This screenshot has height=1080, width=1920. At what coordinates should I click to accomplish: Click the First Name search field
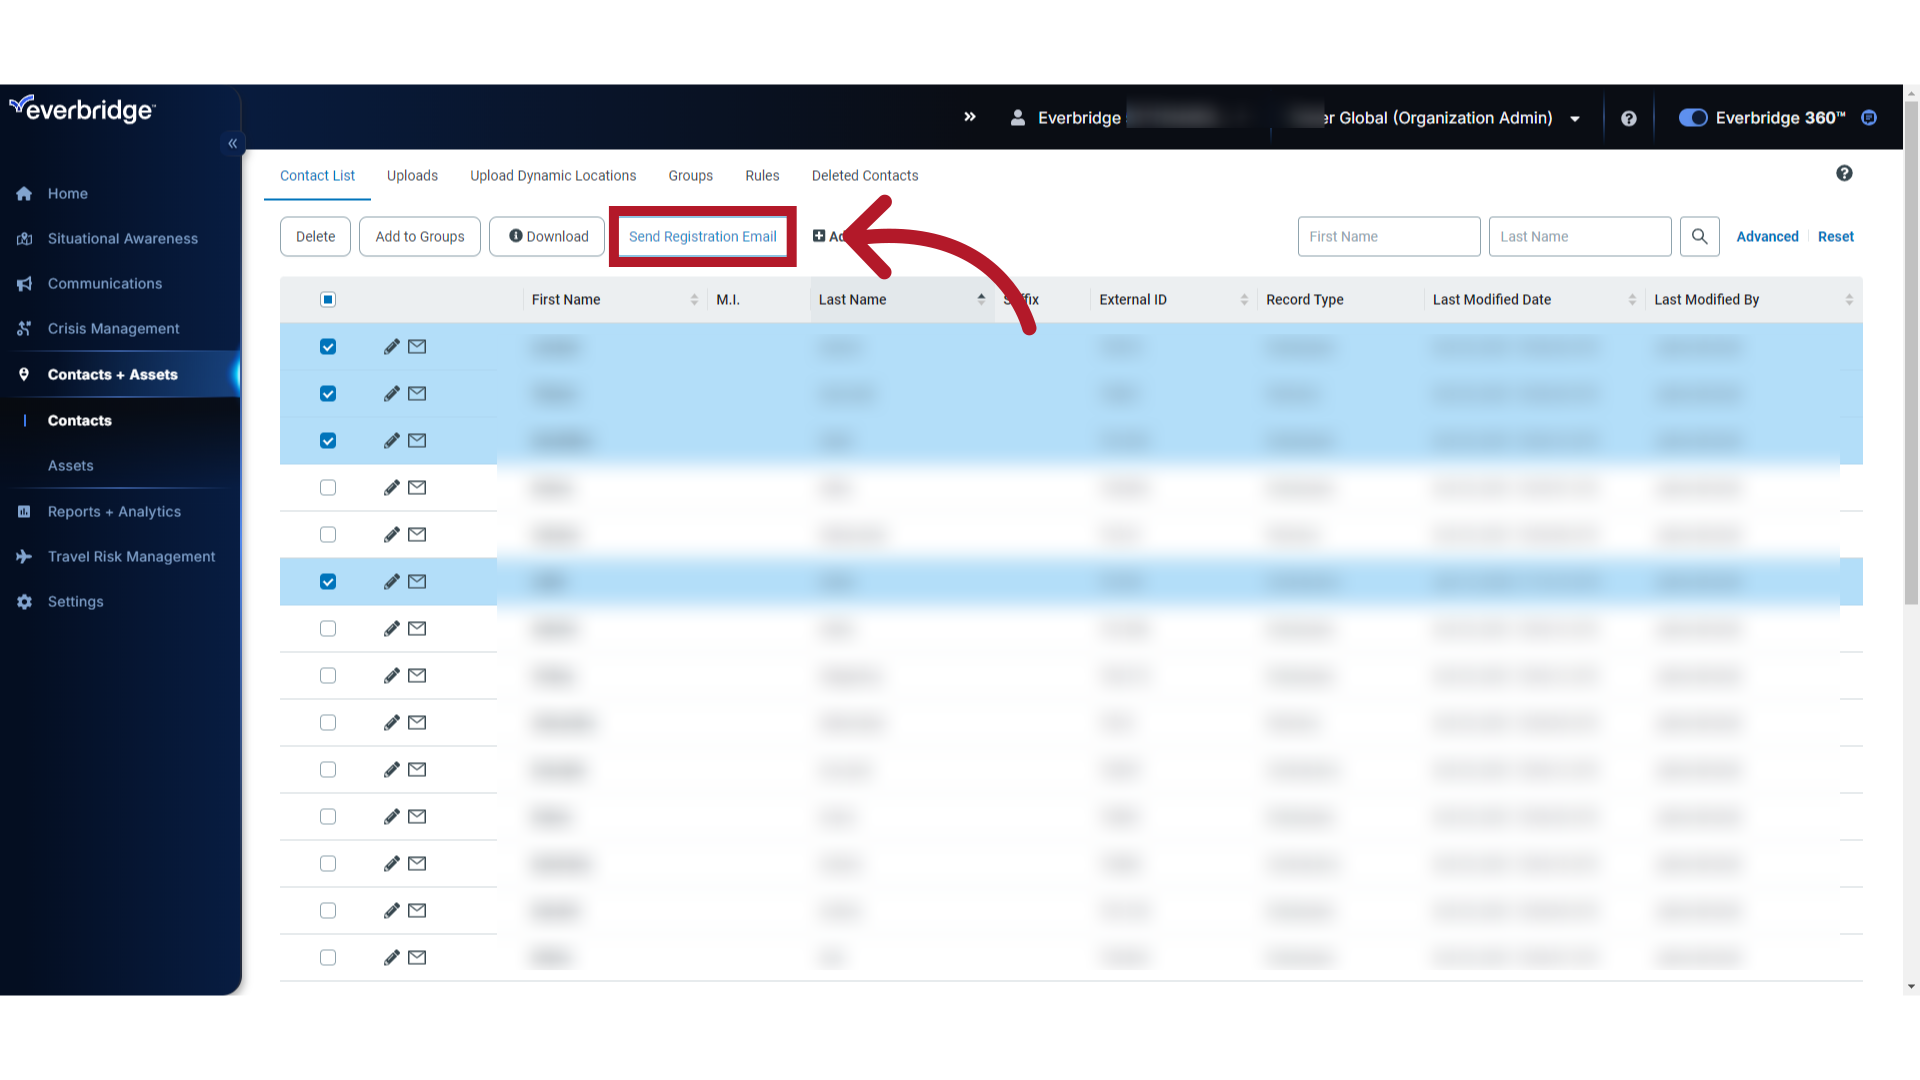1388,237
